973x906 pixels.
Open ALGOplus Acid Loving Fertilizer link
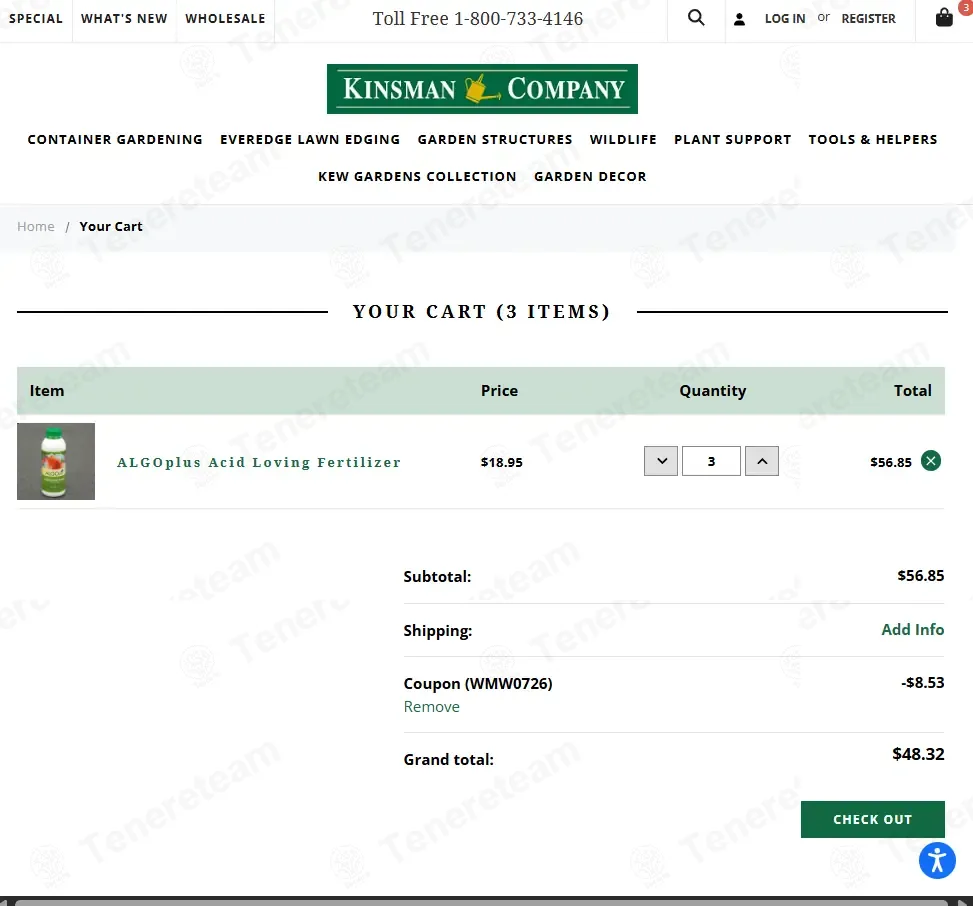pyautogui.click(x=259, y=462)
